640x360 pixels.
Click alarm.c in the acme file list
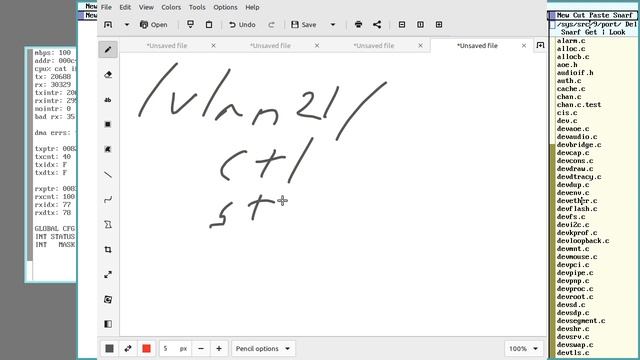tap(571, 41)
